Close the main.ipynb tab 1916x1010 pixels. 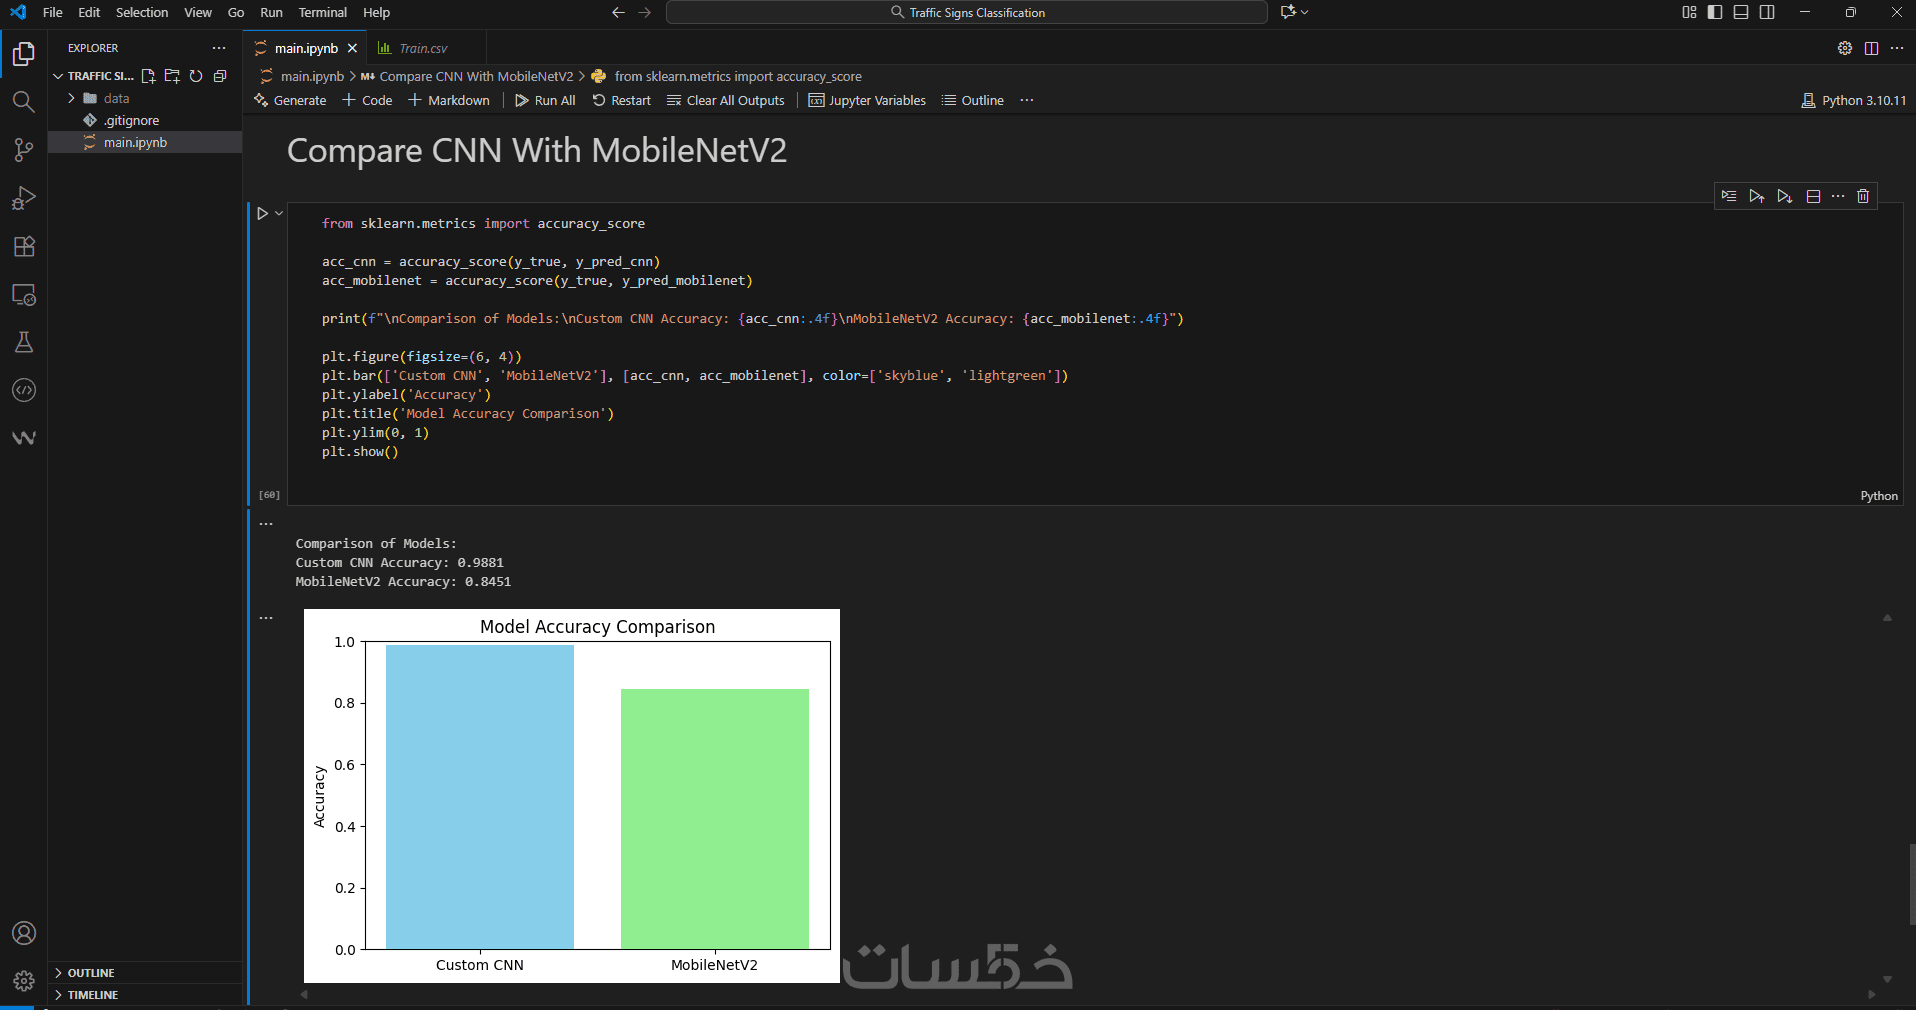coord(352,48)
